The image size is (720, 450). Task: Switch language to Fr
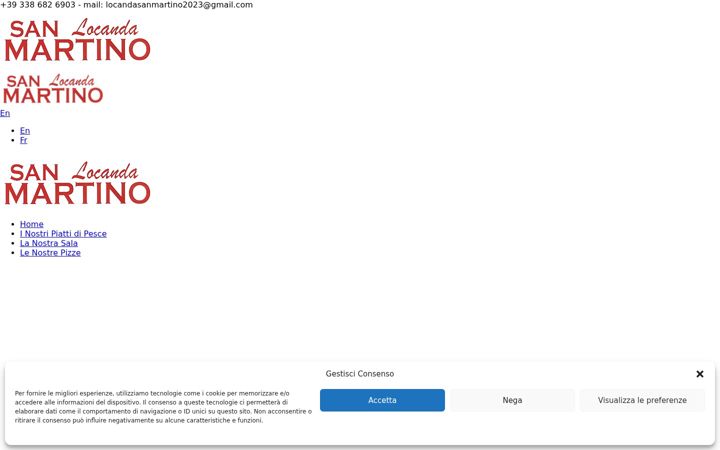(23, 141)
